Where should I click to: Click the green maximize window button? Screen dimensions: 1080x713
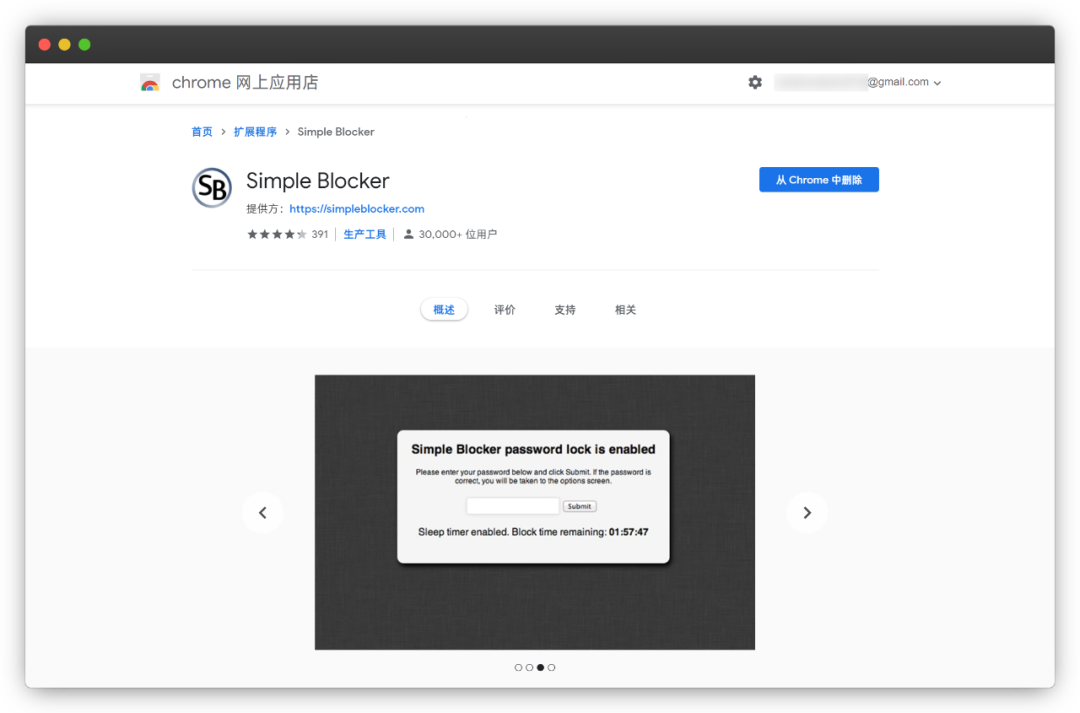pyautogui.click(x=85, y=45)
